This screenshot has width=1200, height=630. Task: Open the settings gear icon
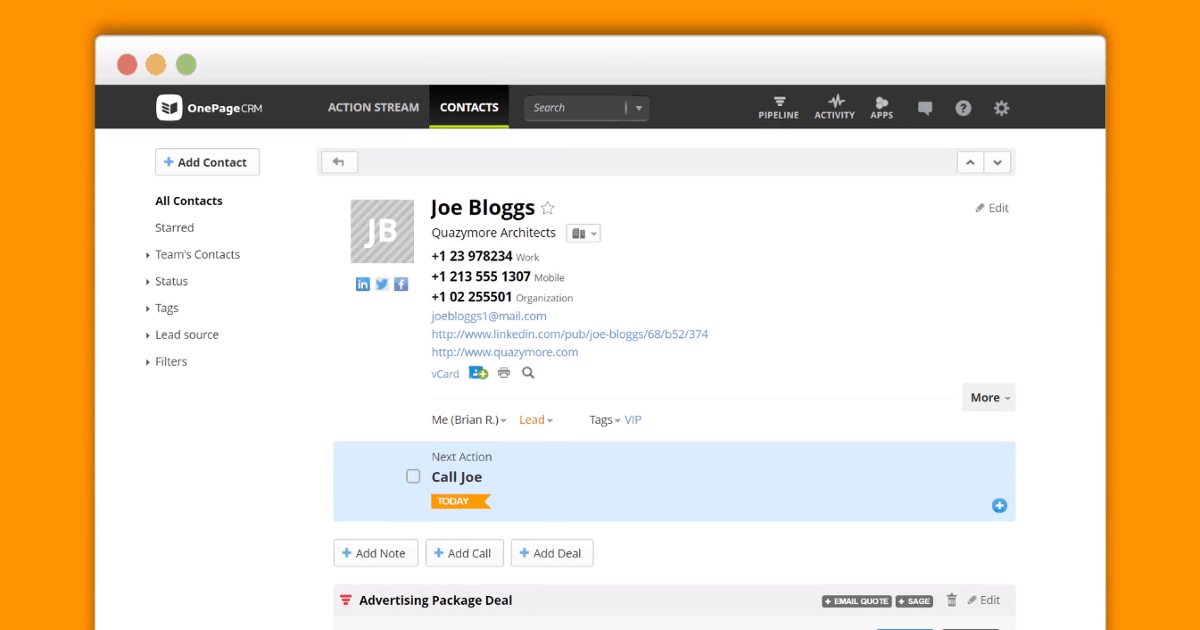(x=1001, y=107)
